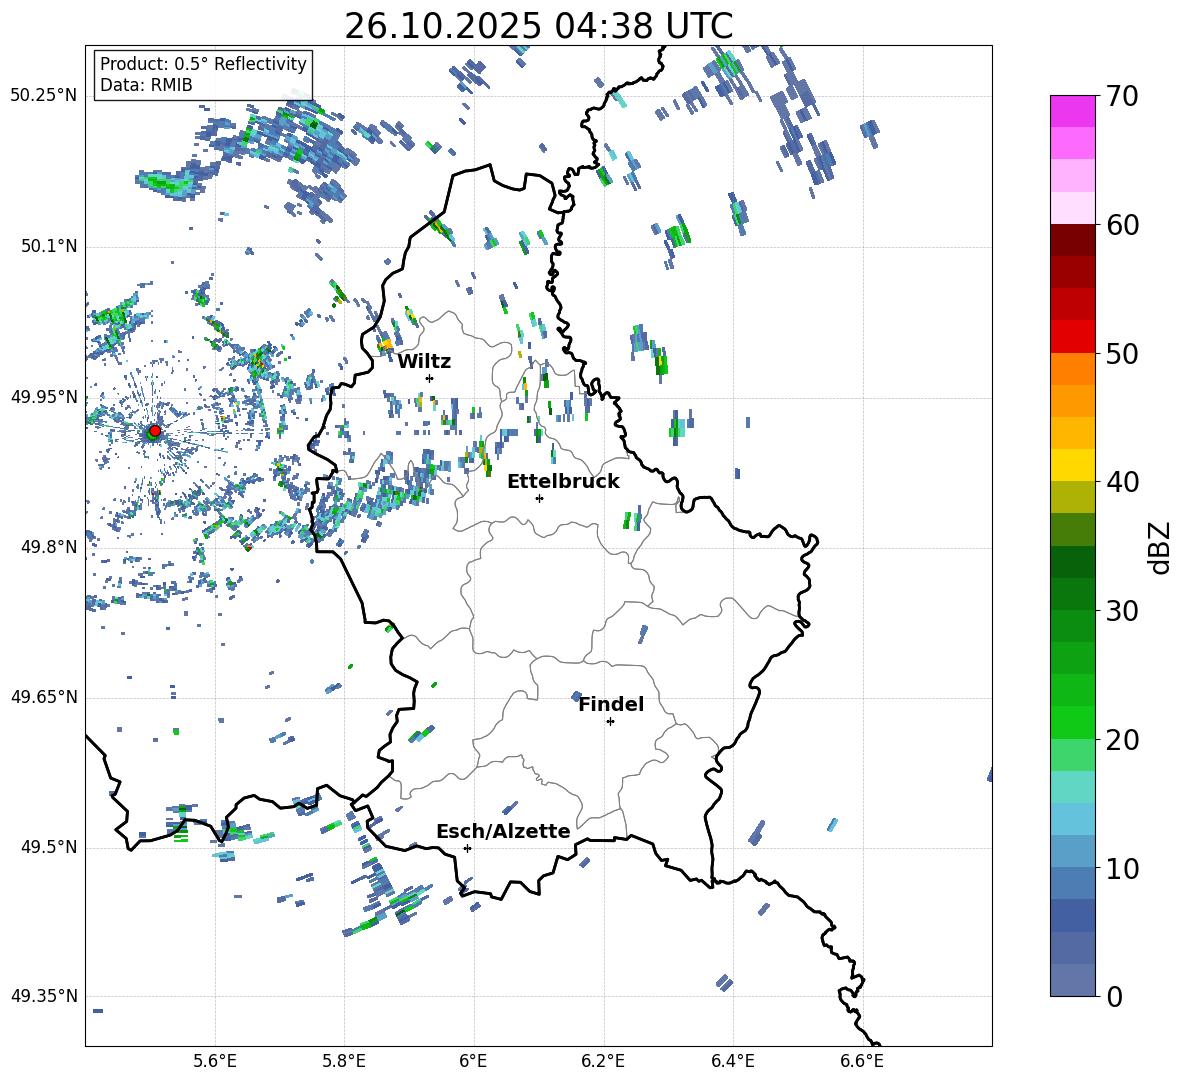Click the Ettelbruck station cross marker
The image size is (1184, 1081).
click(539, 498)
